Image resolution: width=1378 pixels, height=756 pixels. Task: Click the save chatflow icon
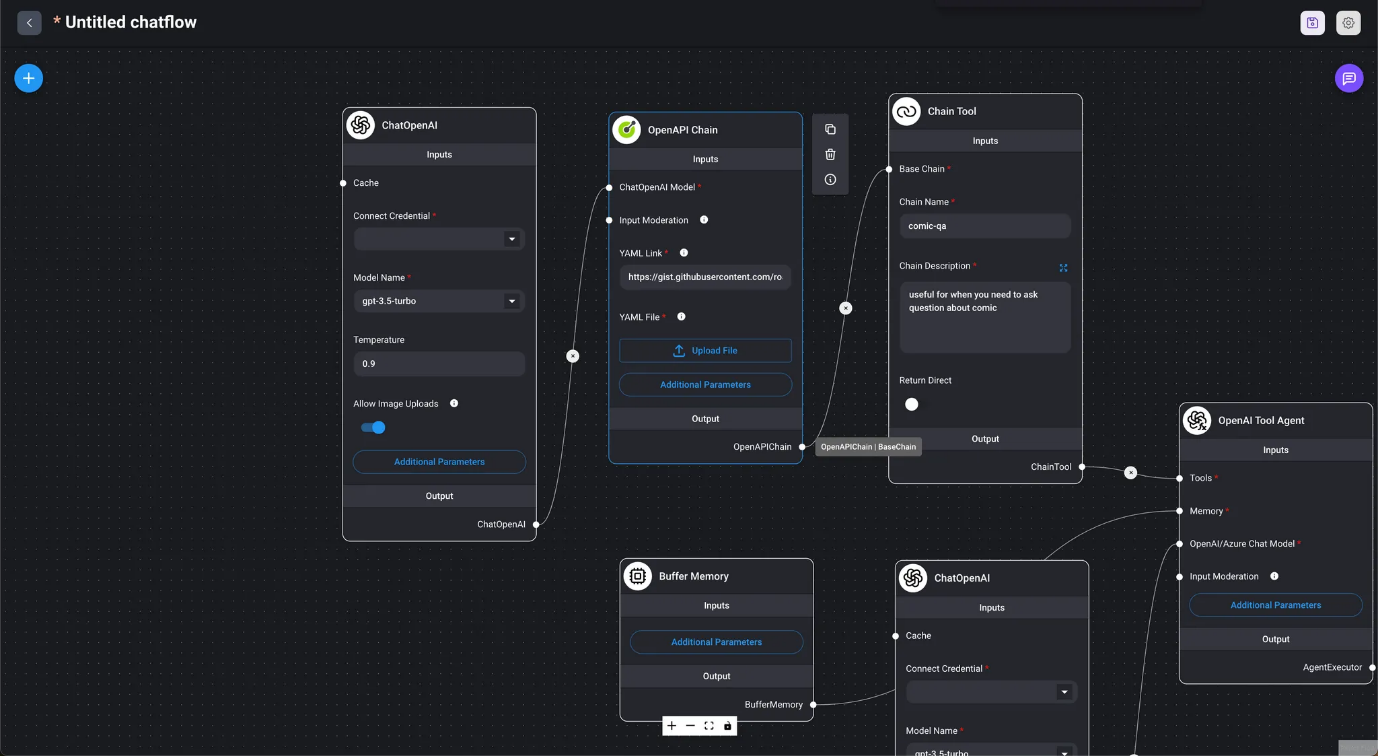pyautogui.click(x=1312, y=23)
